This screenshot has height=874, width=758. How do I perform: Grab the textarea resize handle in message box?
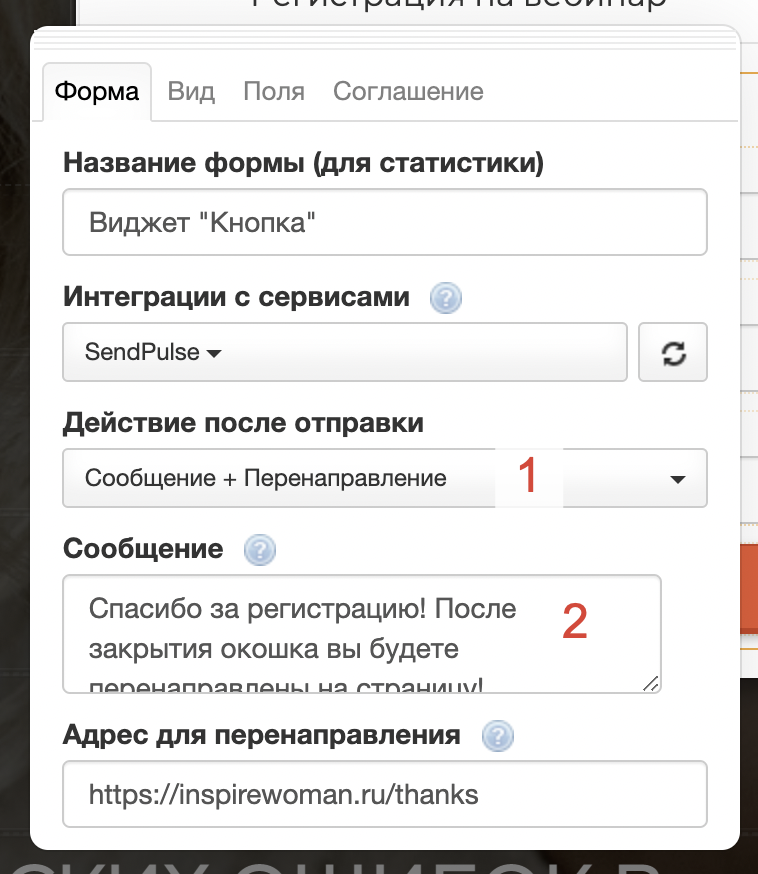pyautogui.click(x=650, y=683)
